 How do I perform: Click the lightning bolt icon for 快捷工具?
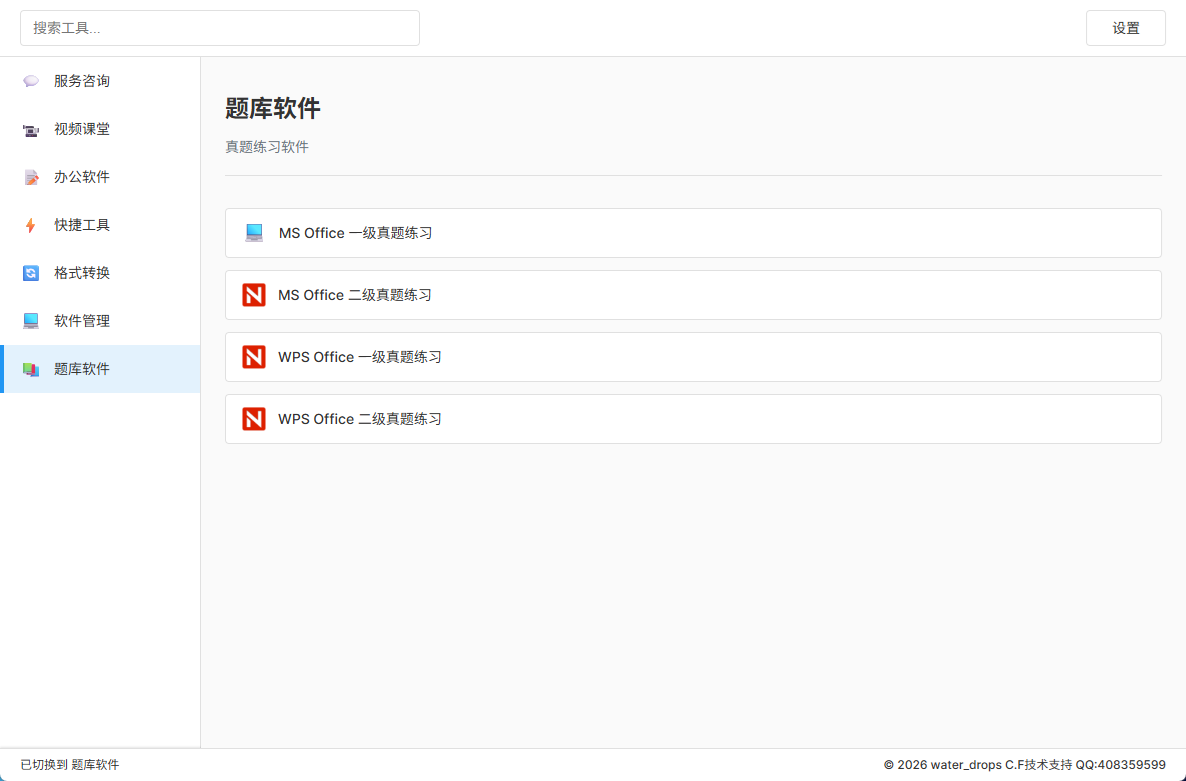pos(31,225)
